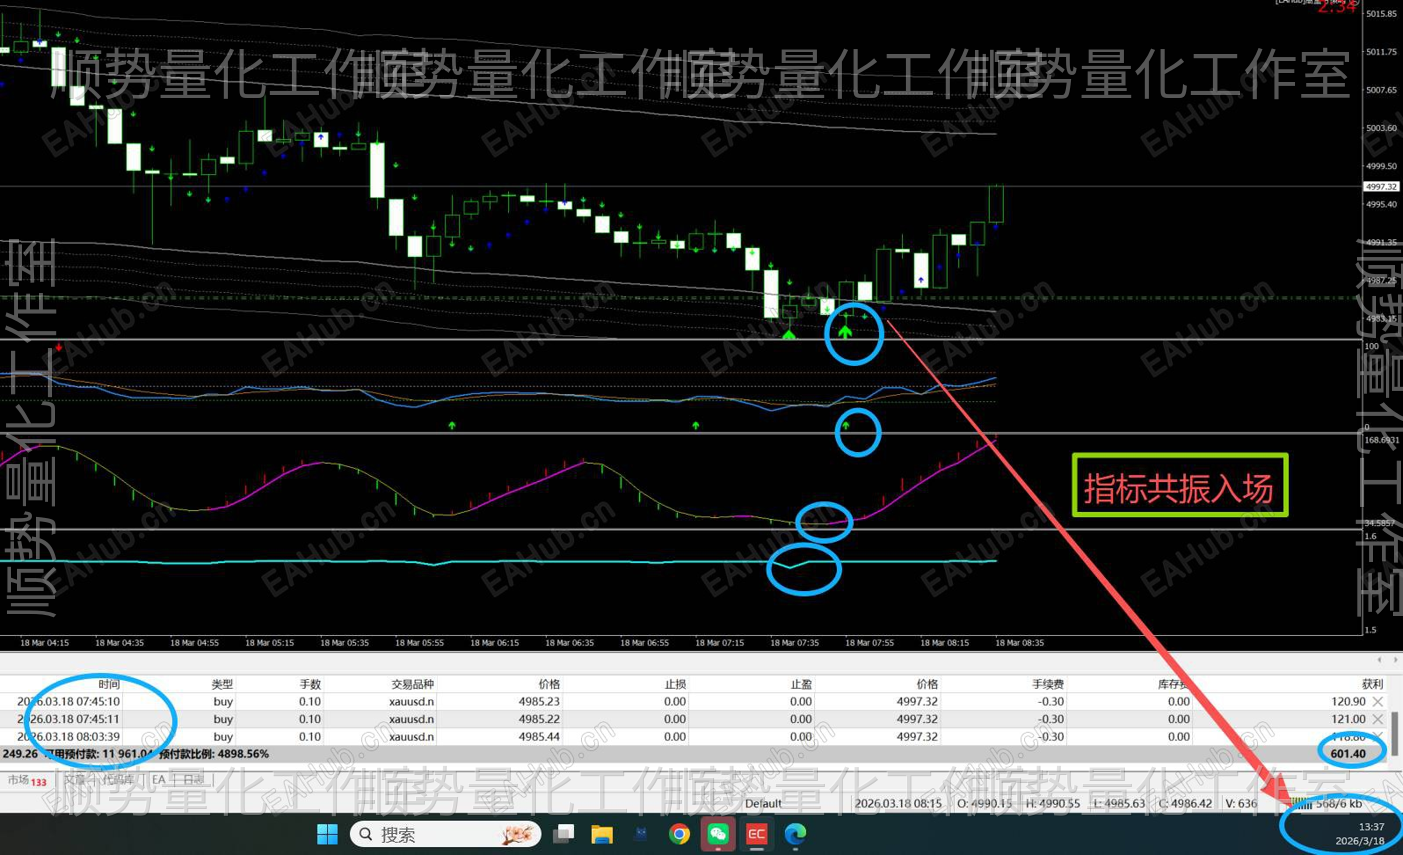Open the Windows Start menu

pyautogui.click(x=327, y=834)
